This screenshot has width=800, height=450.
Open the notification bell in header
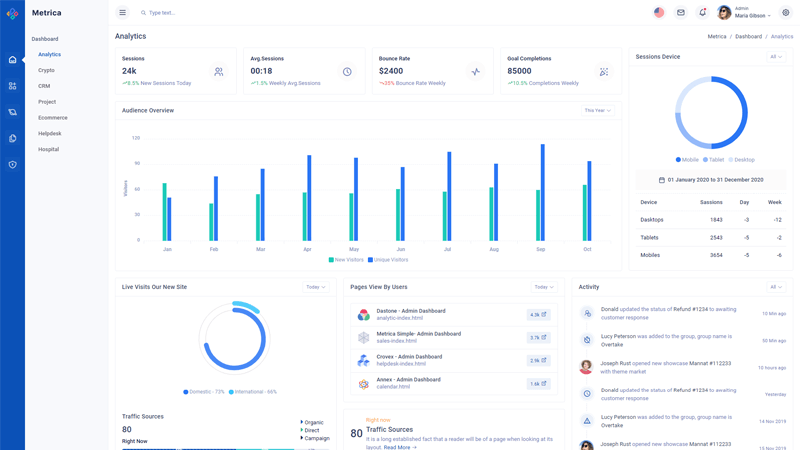coord(702,13)
